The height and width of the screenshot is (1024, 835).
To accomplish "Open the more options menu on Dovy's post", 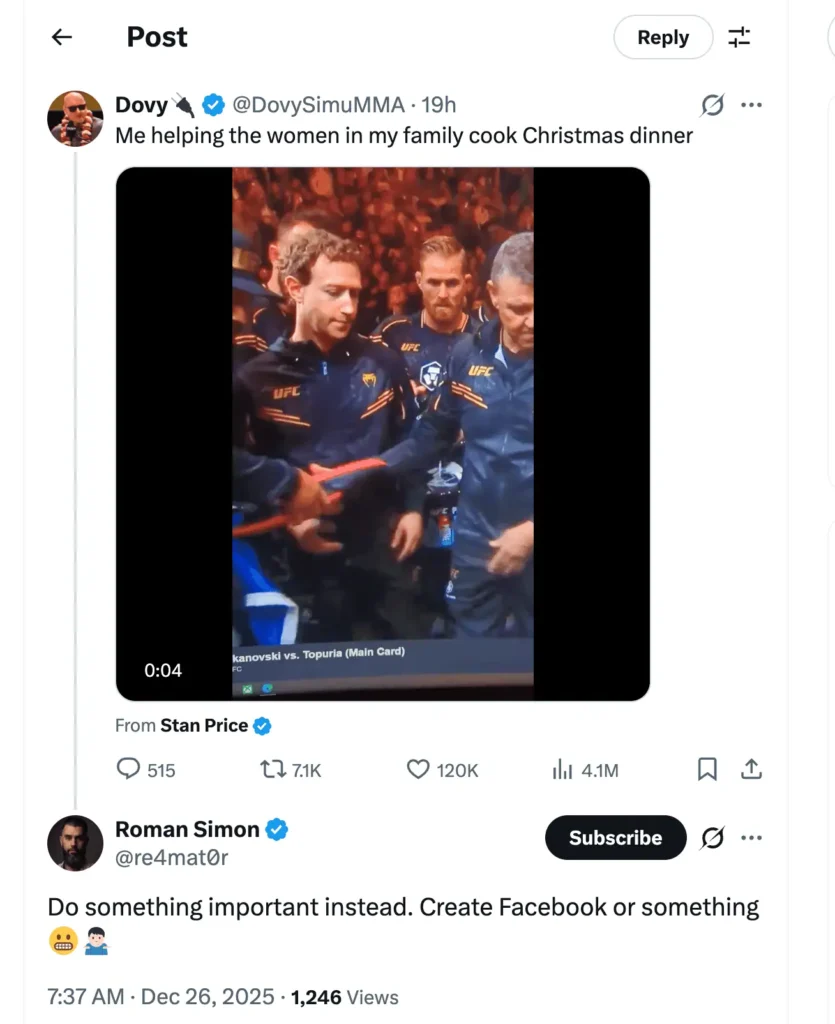I will click(752, 104).
